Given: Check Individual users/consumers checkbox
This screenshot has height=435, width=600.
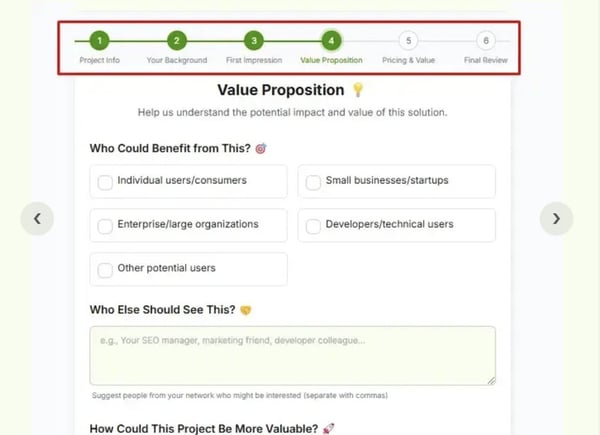Looking at the screenshot, I should point(105,182).
